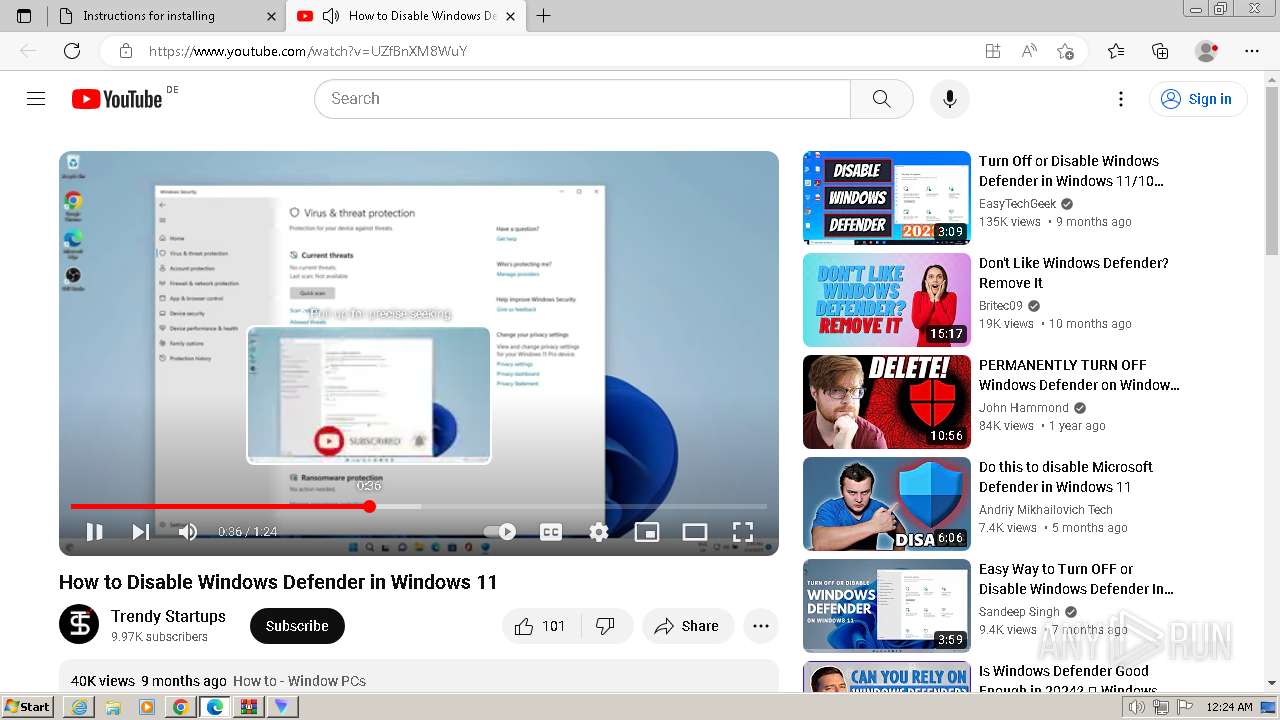
Task: Open 'Don't Like Windows Defender? Remove It' title
Action: pos(1074,273)
